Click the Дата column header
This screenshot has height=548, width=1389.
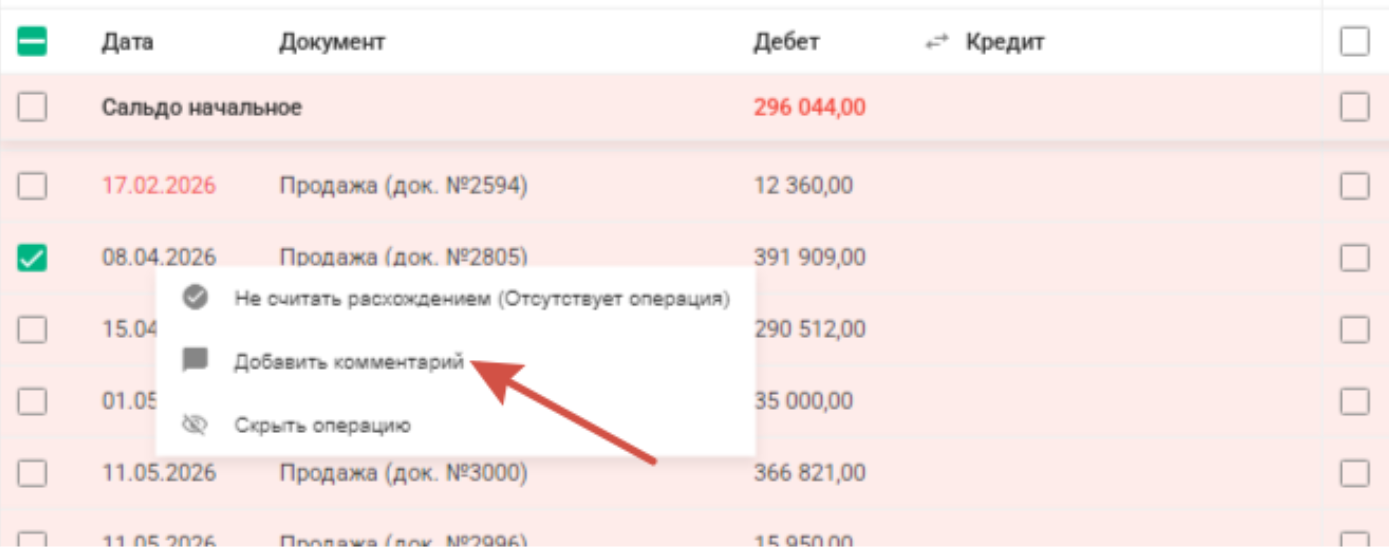click(127, 42)
